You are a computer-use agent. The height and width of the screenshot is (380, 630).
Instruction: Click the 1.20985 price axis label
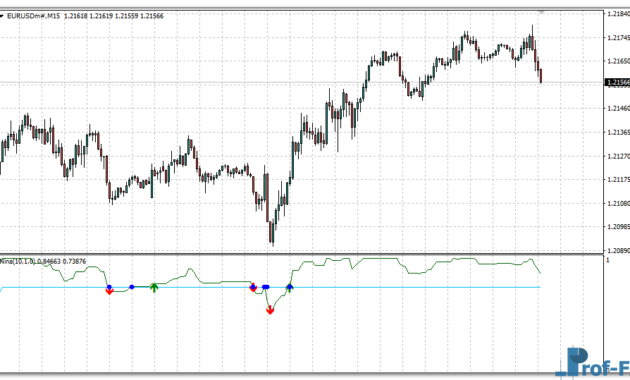click(x=618, y=227)
